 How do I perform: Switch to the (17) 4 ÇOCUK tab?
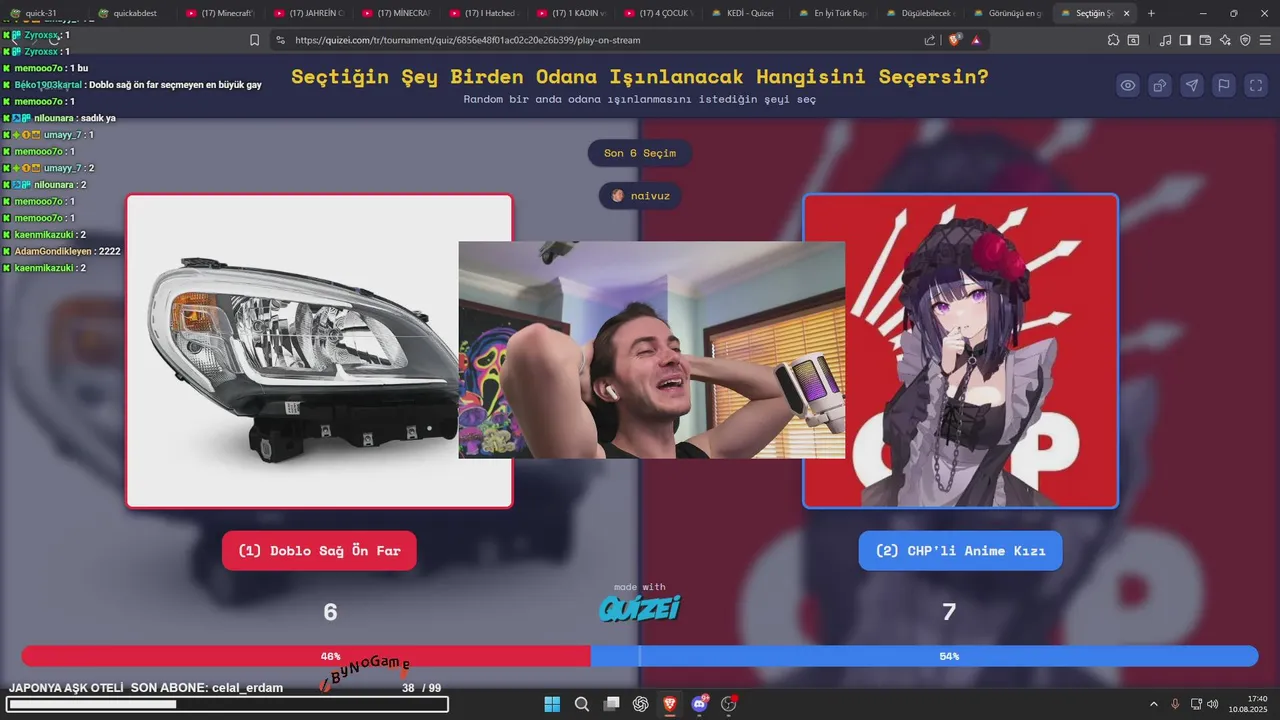(x=662, y=13)
